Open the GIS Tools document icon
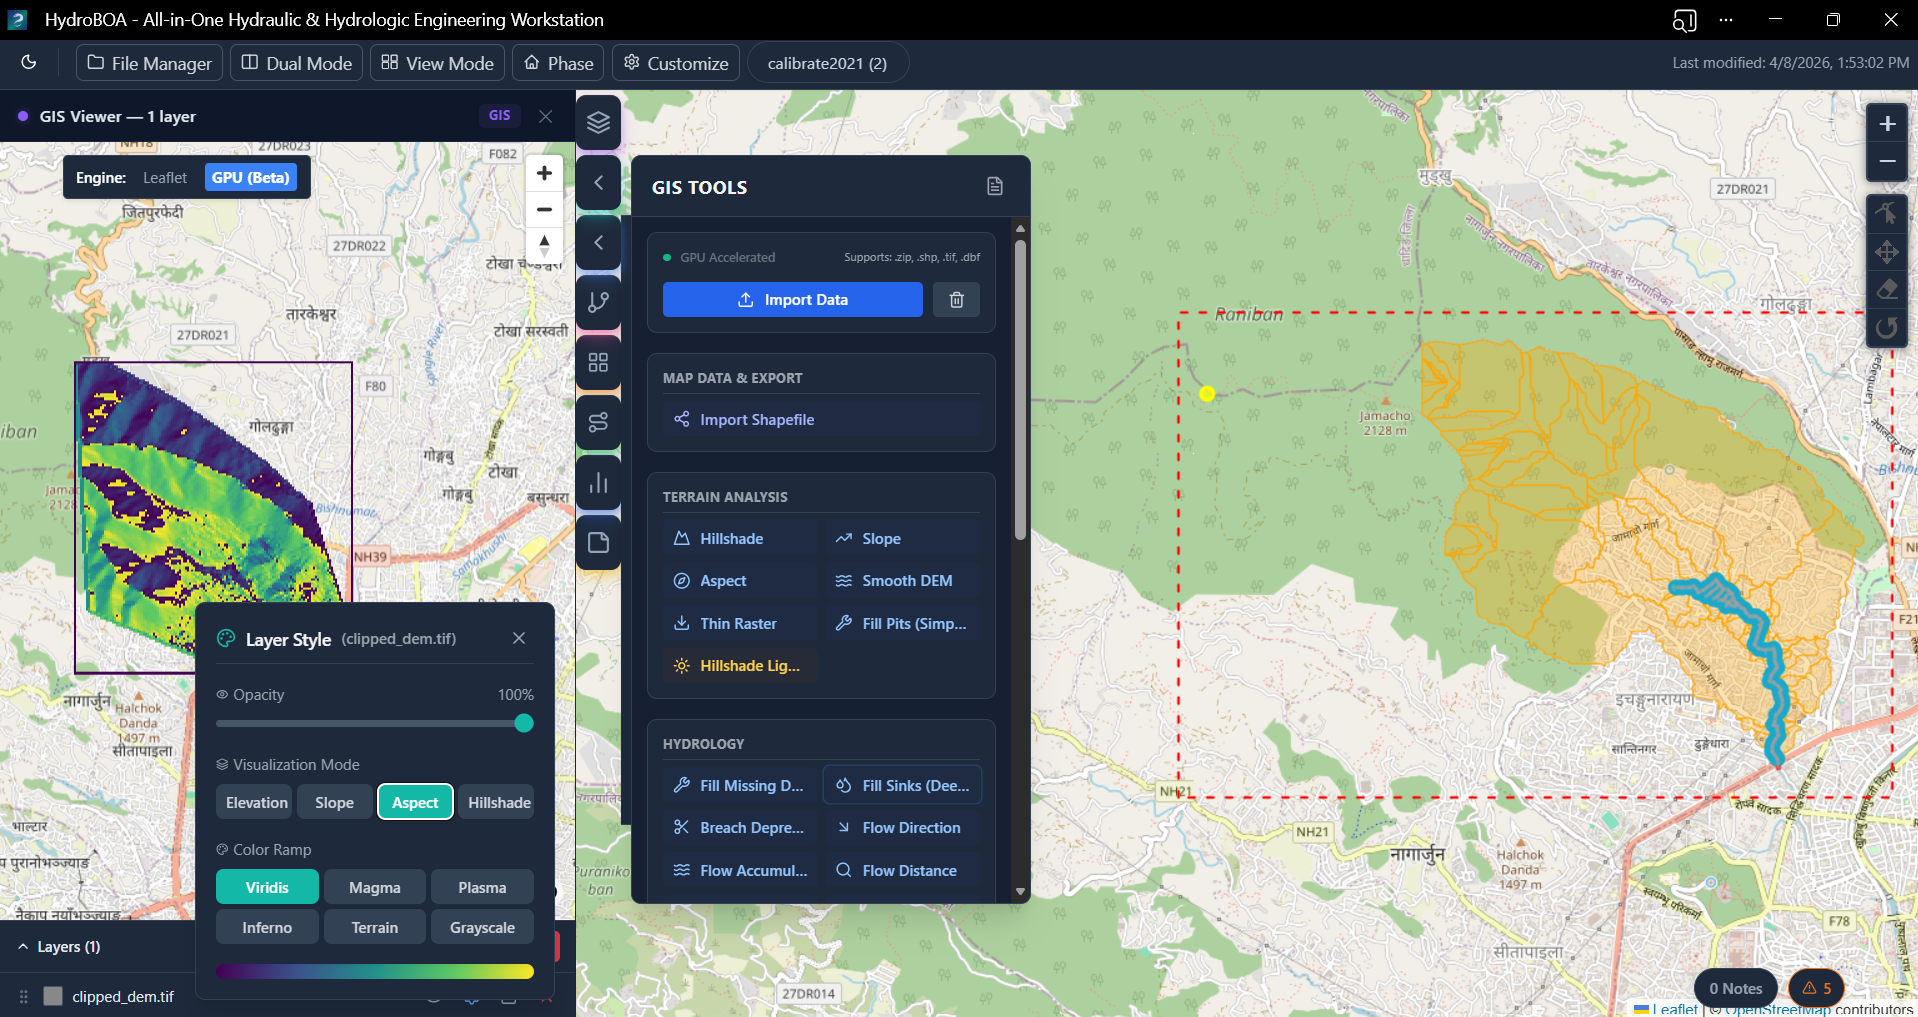1918x1017 pixels. pyautogui.click(x=994, y=187)
